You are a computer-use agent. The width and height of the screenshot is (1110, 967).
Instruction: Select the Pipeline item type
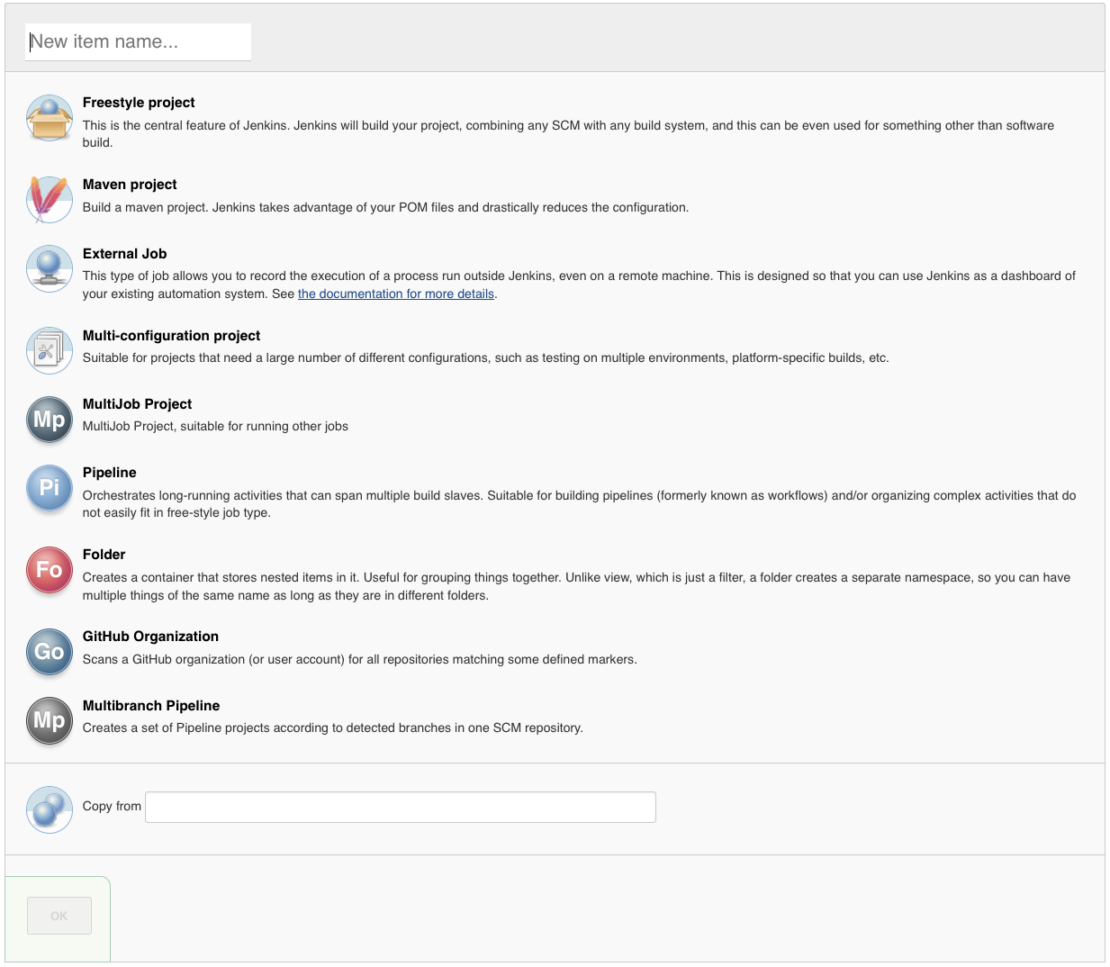click(110, 472)
